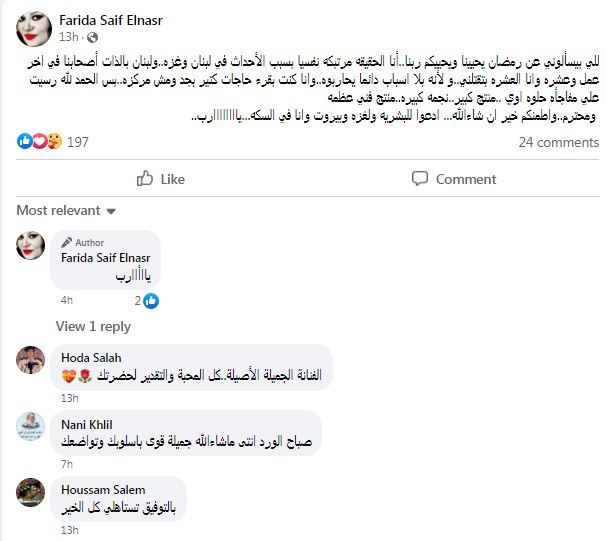Visit Houssam Salem's profile name
The image size is (607, 541).
(x=101, y=488)
